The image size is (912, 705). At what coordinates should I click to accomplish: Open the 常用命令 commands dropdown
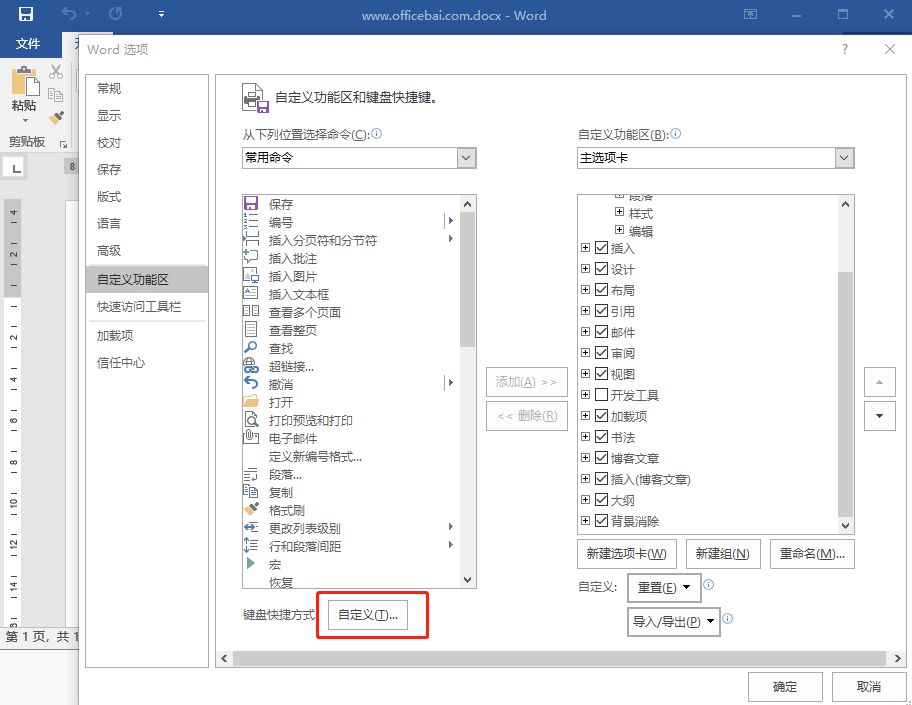466,158
